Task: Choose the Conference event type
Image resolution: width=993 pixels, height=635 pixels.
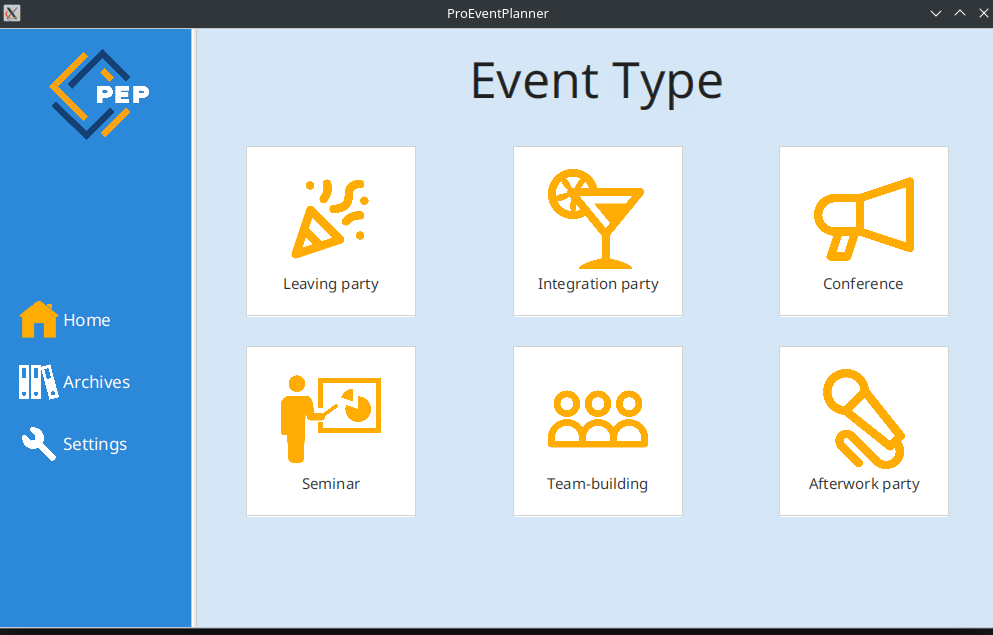Action: pyautogui.click(x=863, y=230)
